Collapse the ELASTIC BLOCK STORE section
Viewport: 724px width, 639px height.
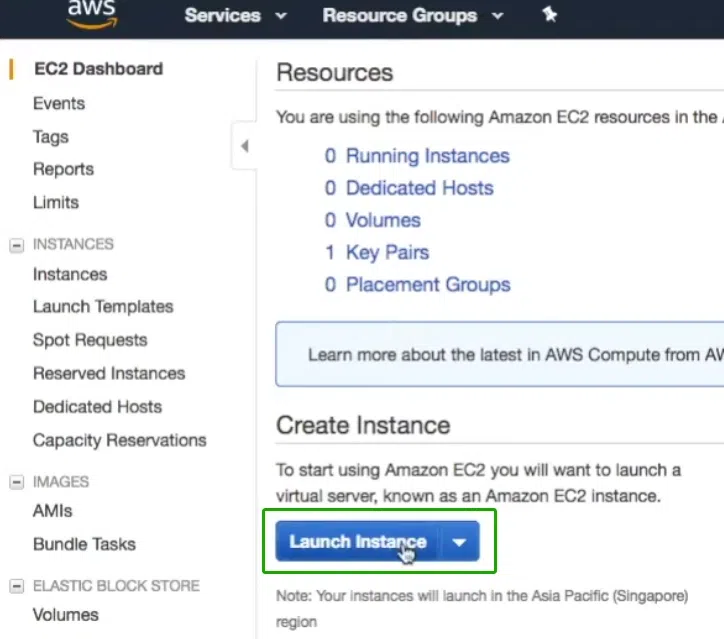coord(16,586)
